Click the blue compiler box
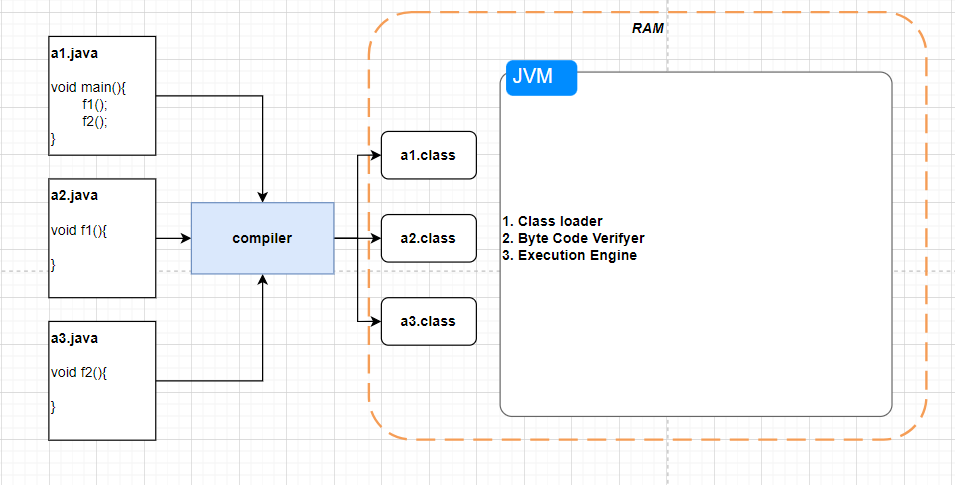 [262, 238]
